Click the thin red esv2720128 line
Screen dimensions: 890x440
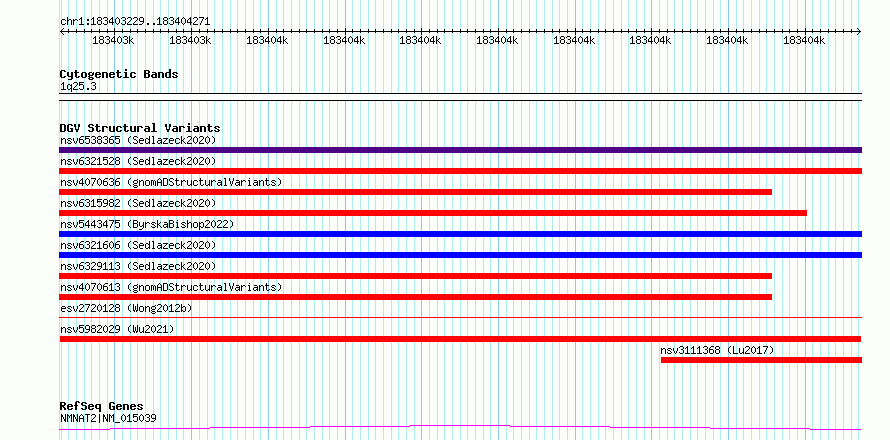pyautogui.click(x=460, y=318)
